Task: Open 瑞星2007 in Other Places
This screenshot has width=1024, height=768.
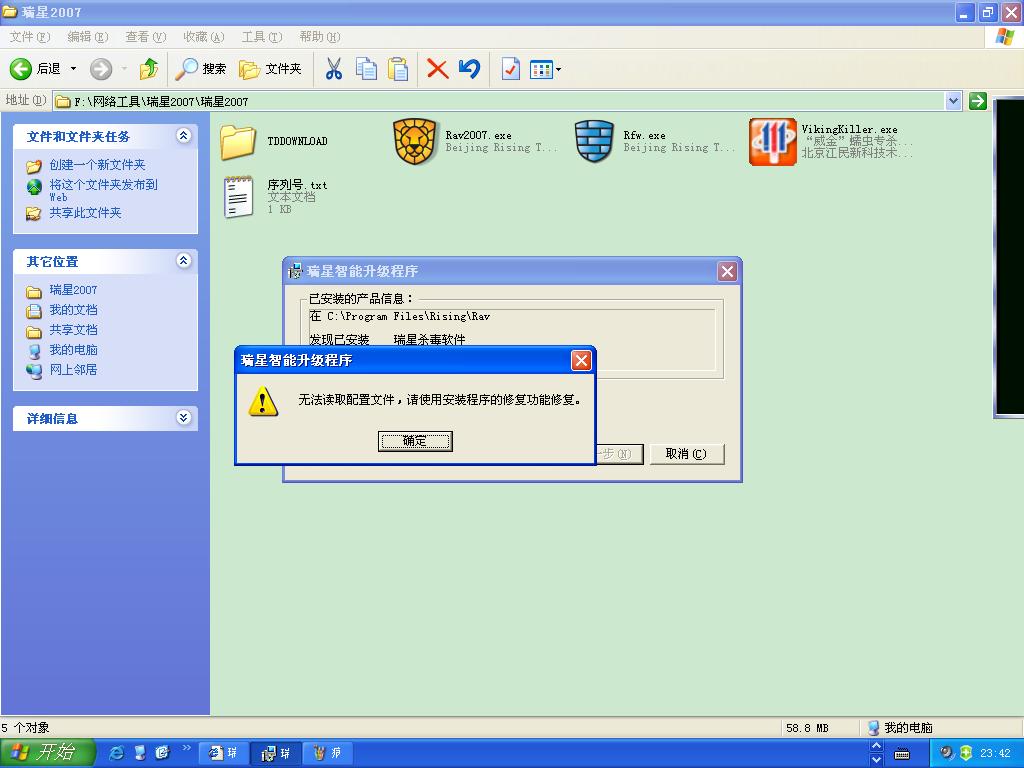Action: point(73,290)
